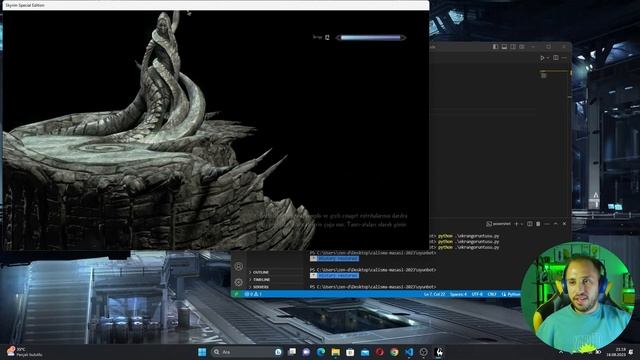The image size is (640, 360).
Task: Open Accounts icon in VS Code activity bar
Action: [239, 266]
